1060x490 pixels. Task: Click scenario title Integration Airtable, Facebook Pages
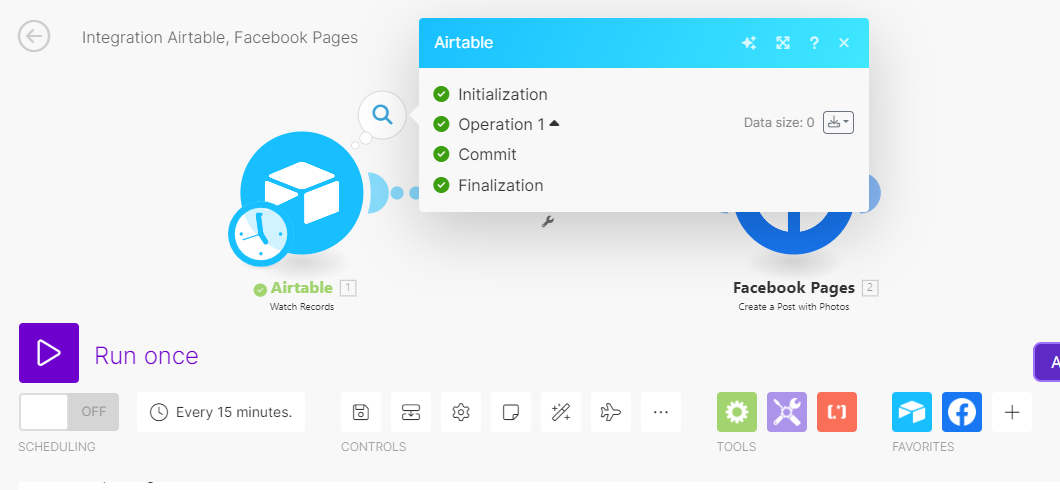point(220,37)
